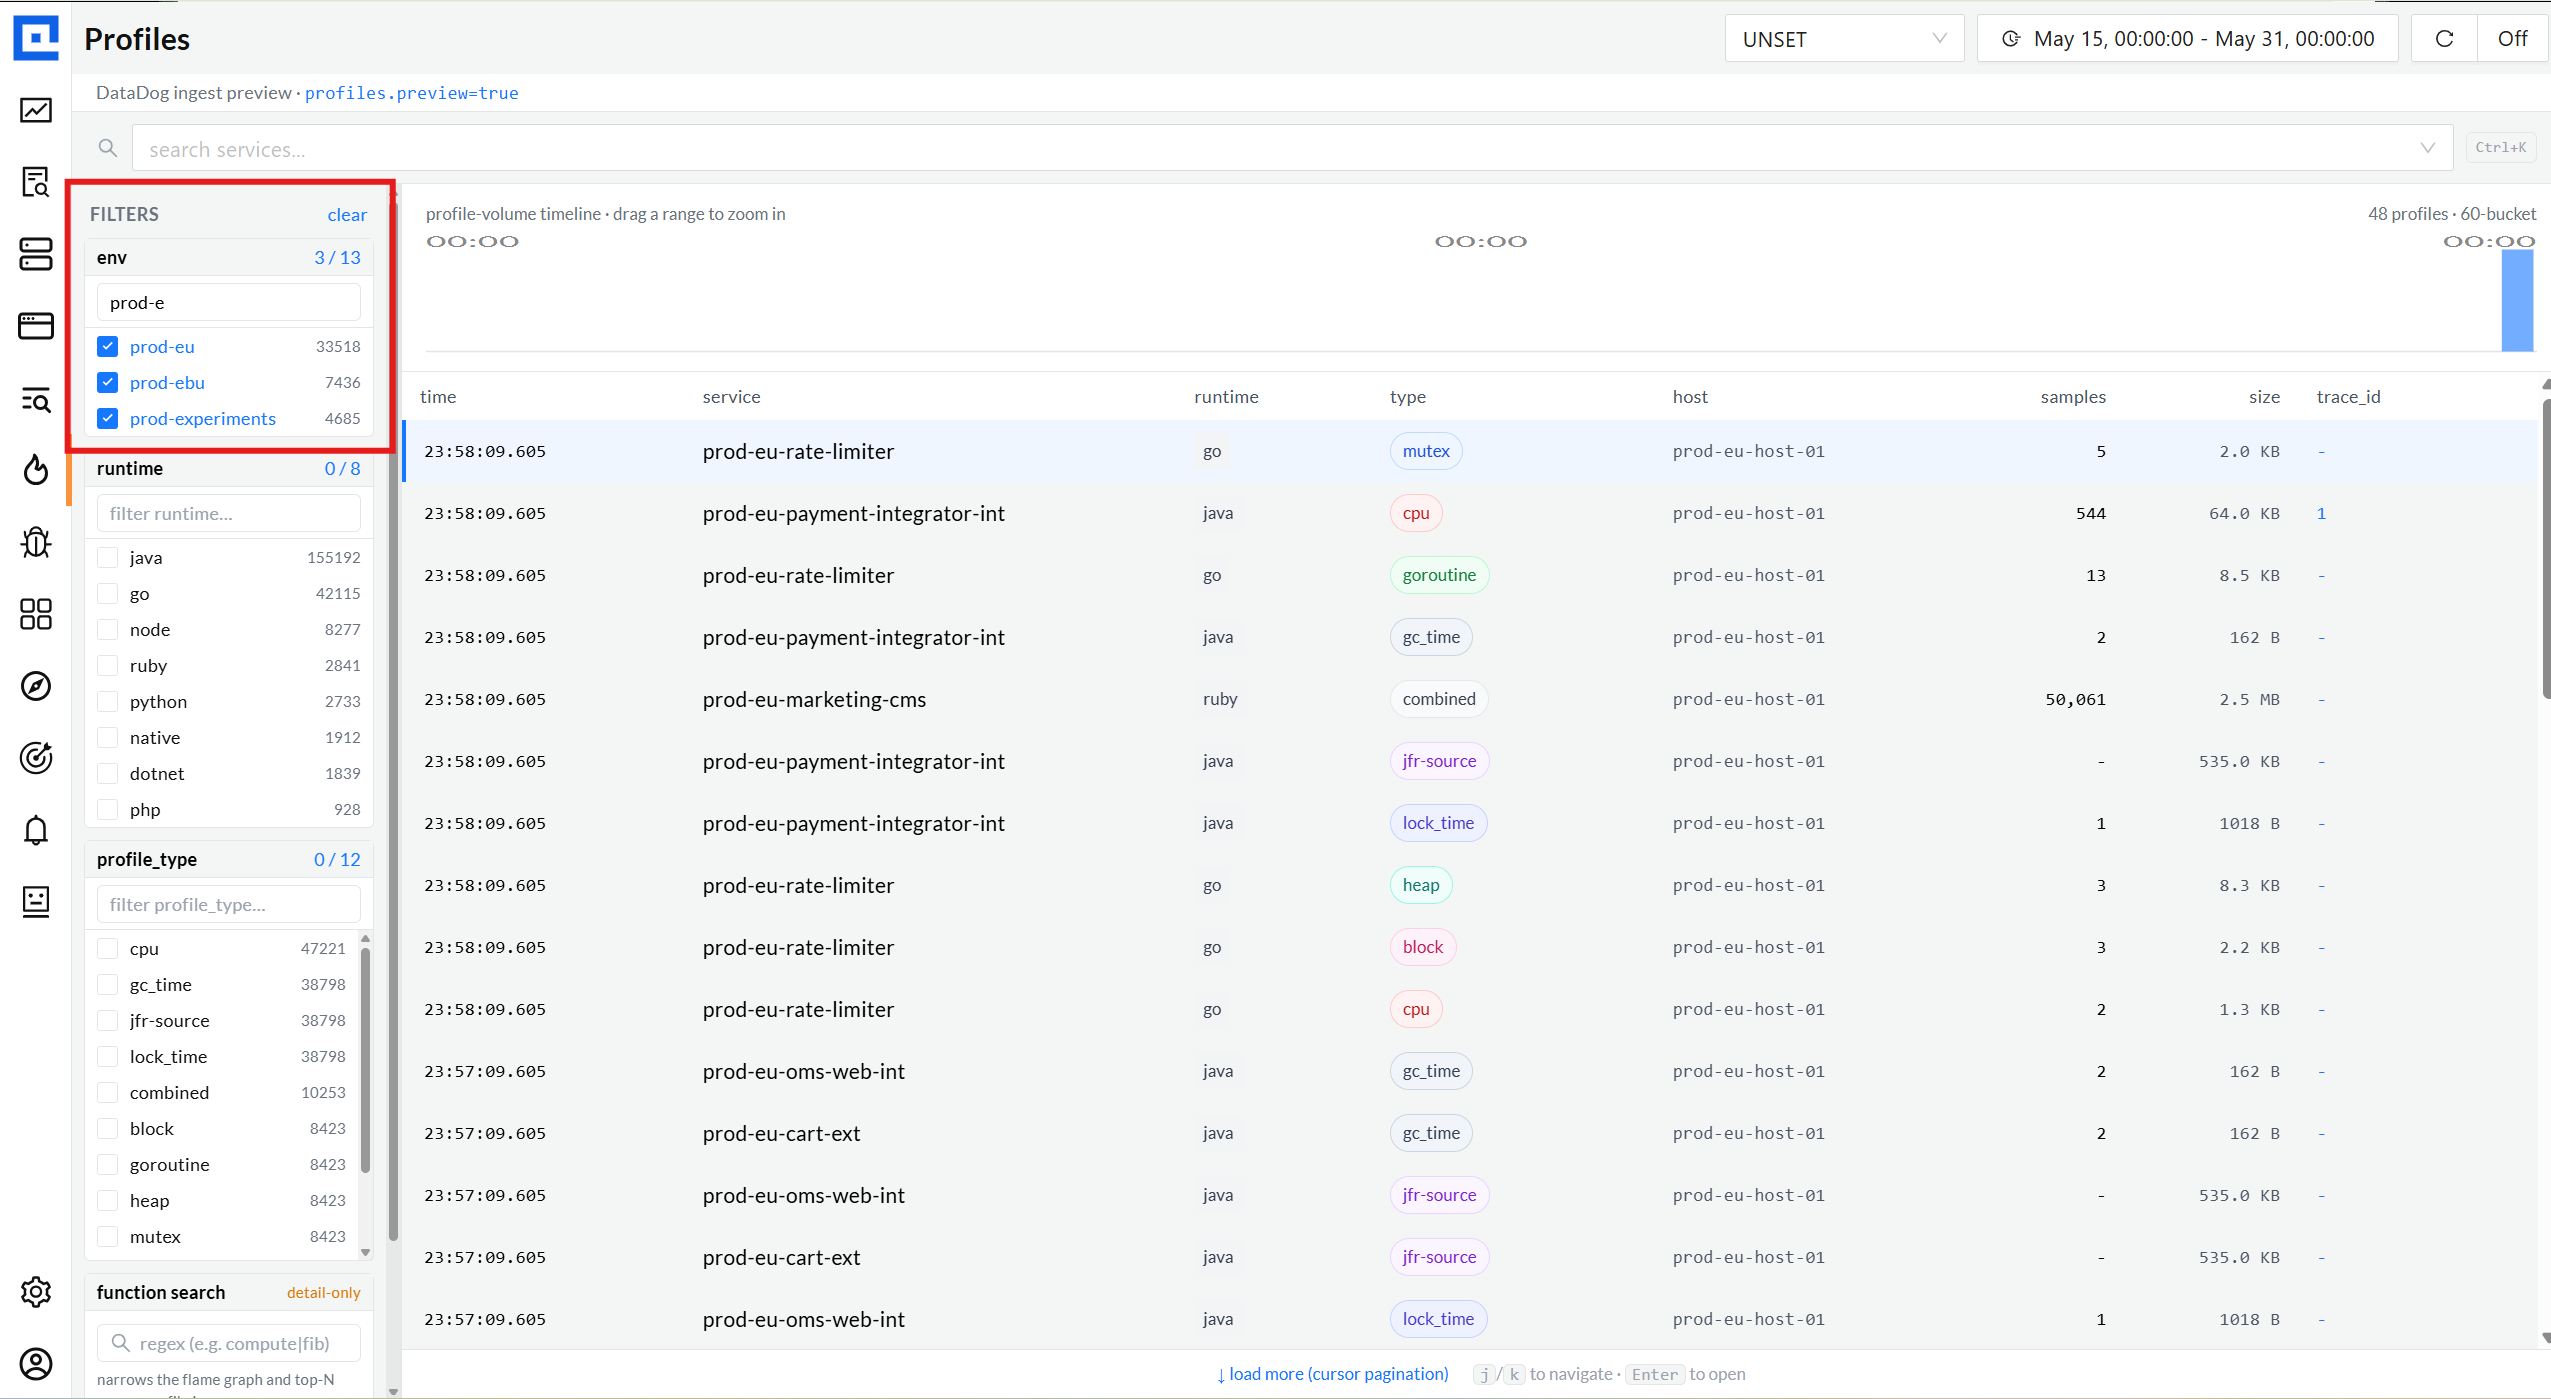Image resolution: width=2551 pixels, height=1399 pixels.
Task: Check the java runtime checkbox
Action: tap(108, 558)
